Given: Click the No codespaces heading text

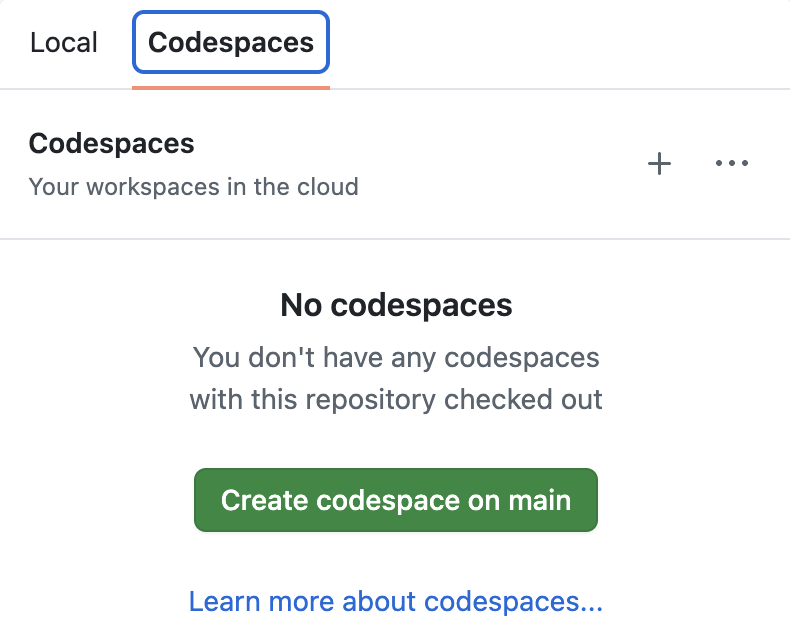Looking at the screenshot, I should coord(396,305).
